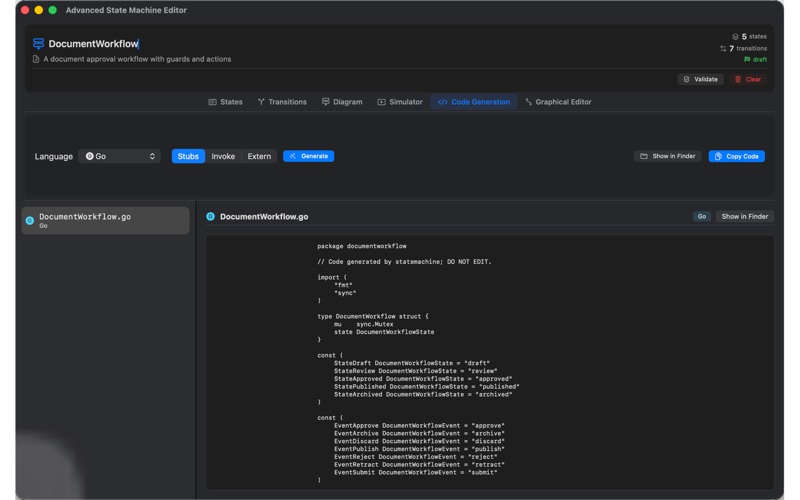Click the workflow description text

click(x=137, y=59)
